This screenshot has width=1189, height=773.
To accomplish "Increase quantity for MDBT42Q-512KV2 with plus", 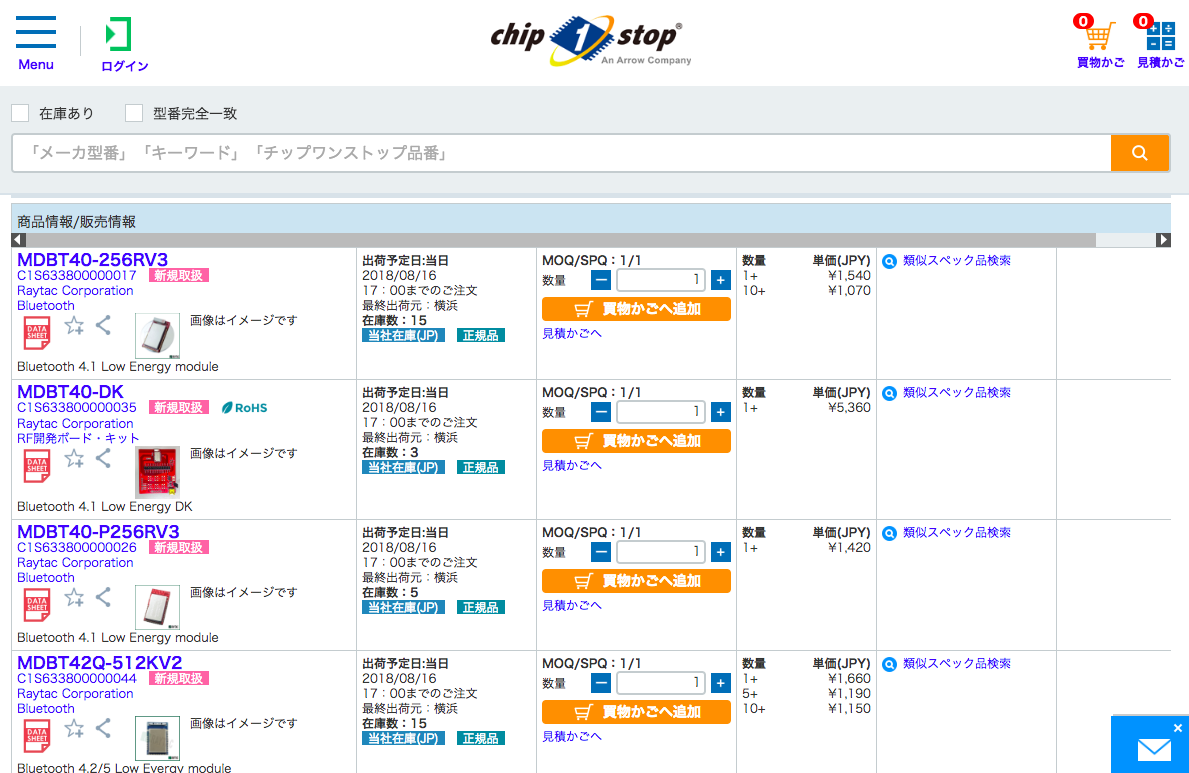I will click(720, 684).
